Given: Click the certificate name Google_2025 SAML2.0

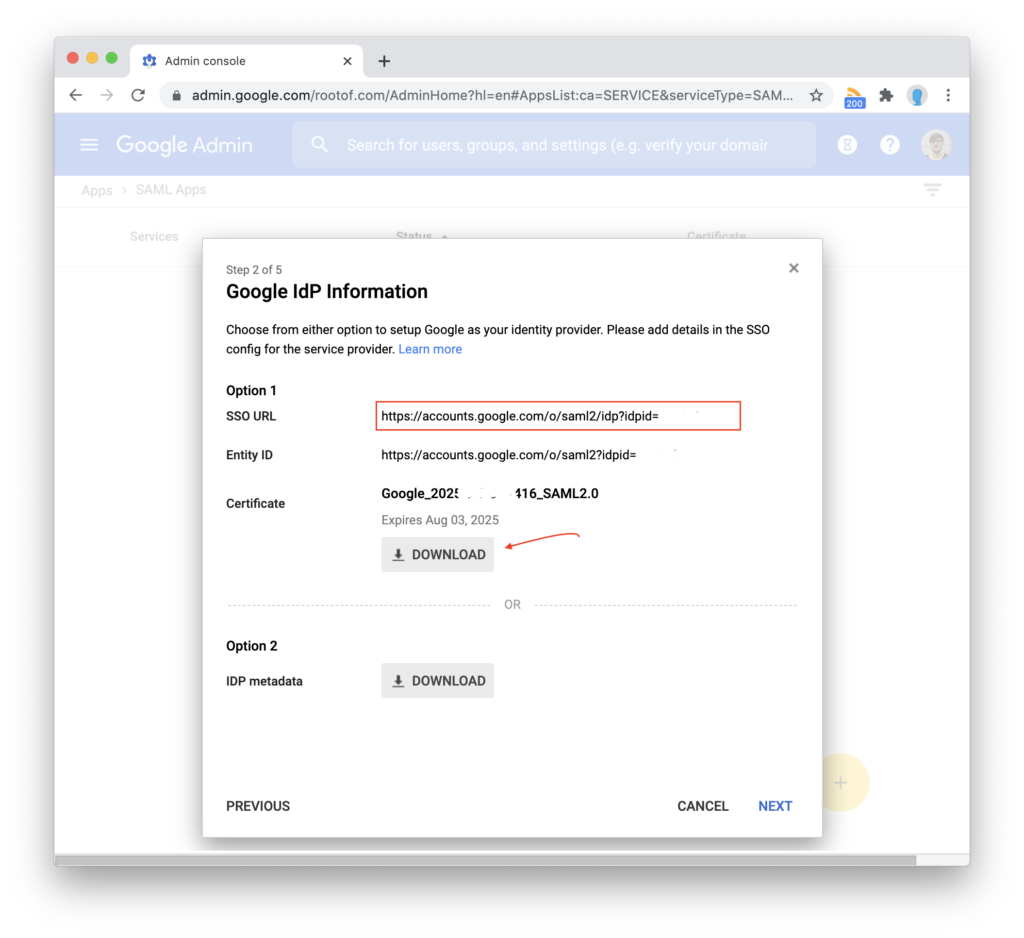Looking at the screenshot, I should click(x=490, y=494).
